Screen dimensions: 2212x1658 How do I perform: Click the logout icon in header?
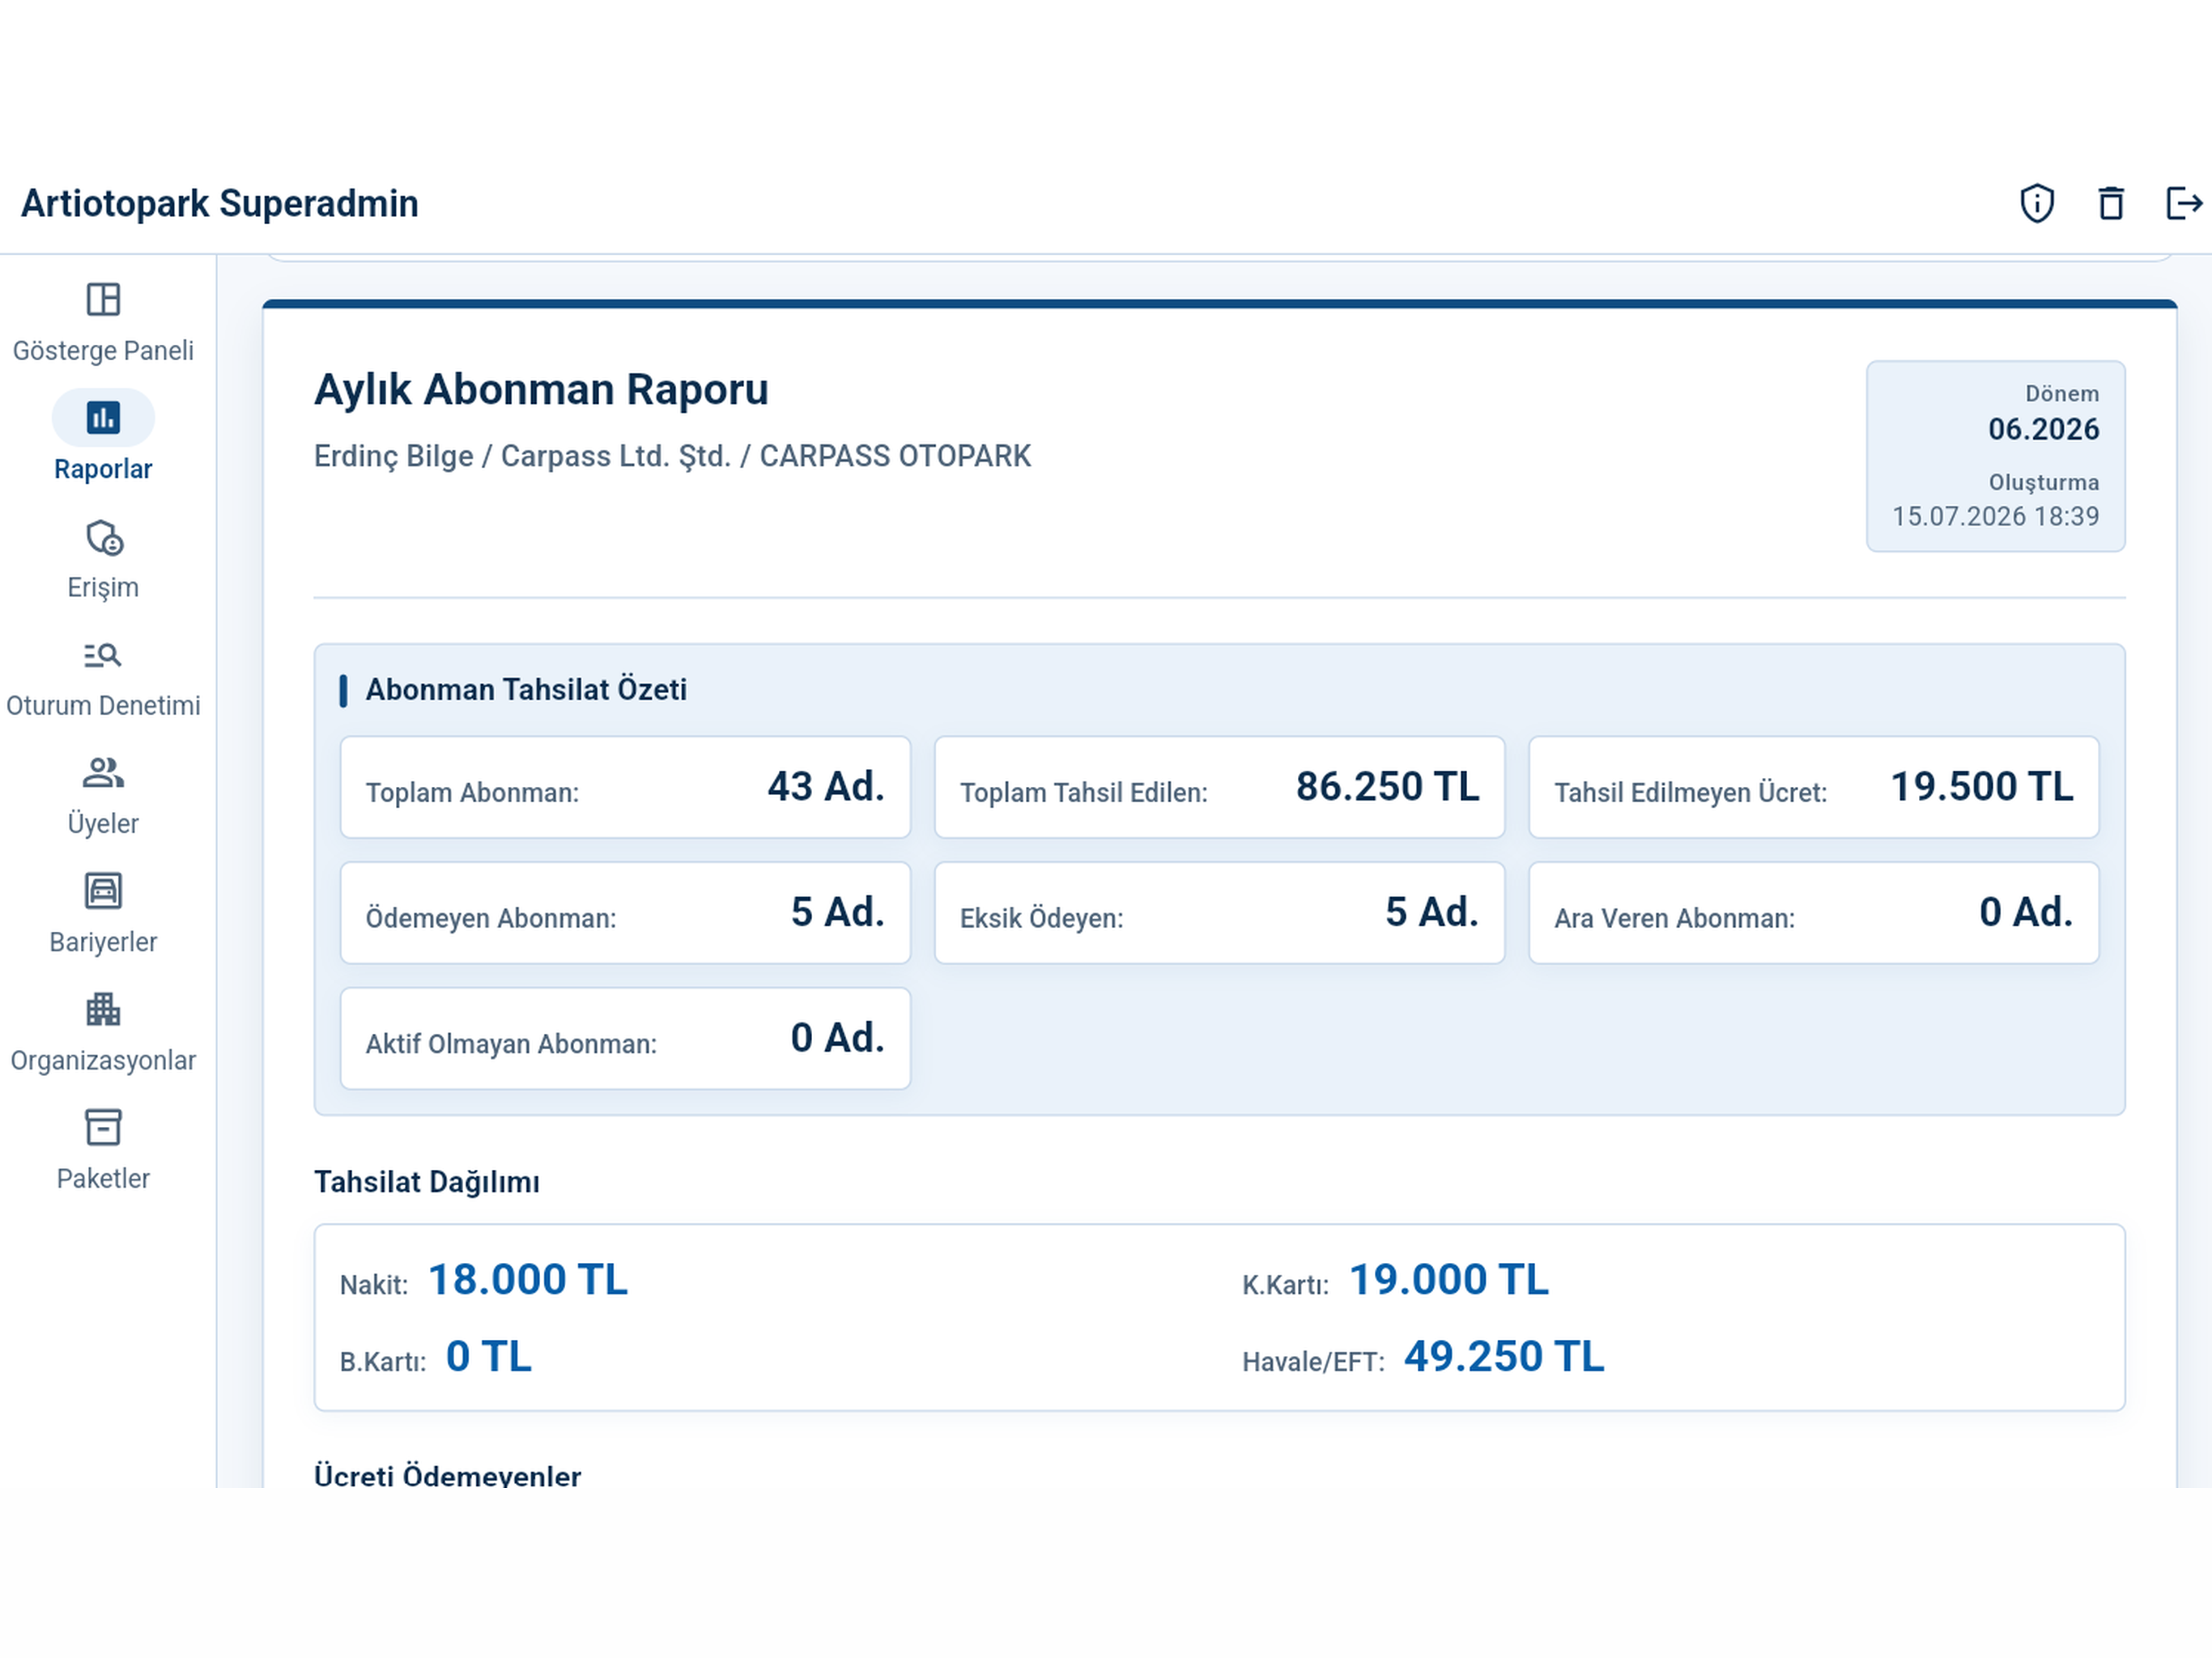2184,204
